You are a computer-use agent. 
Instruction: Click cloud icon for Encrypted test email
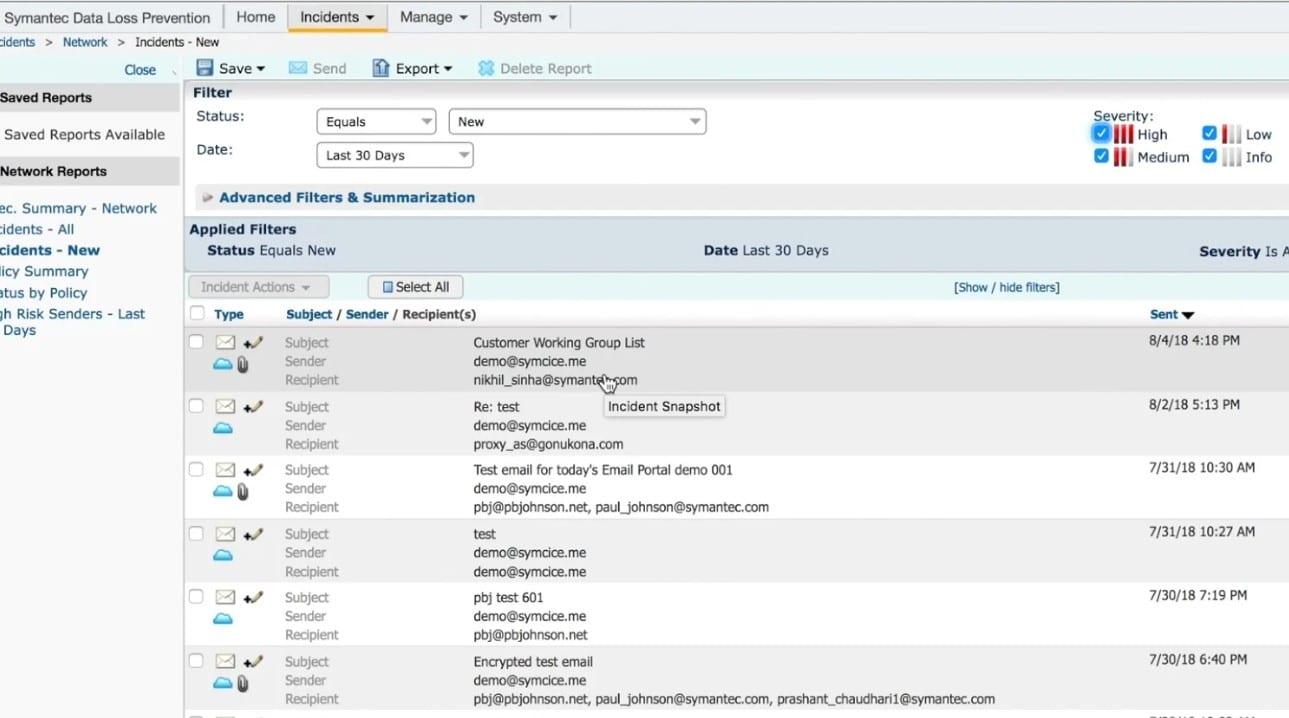(223, 683)
